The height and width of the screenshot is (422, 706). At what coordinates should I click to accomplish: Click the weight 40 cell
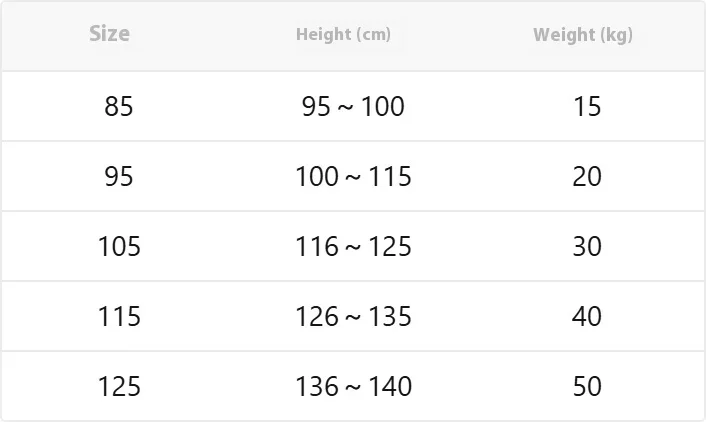[587, 316]
